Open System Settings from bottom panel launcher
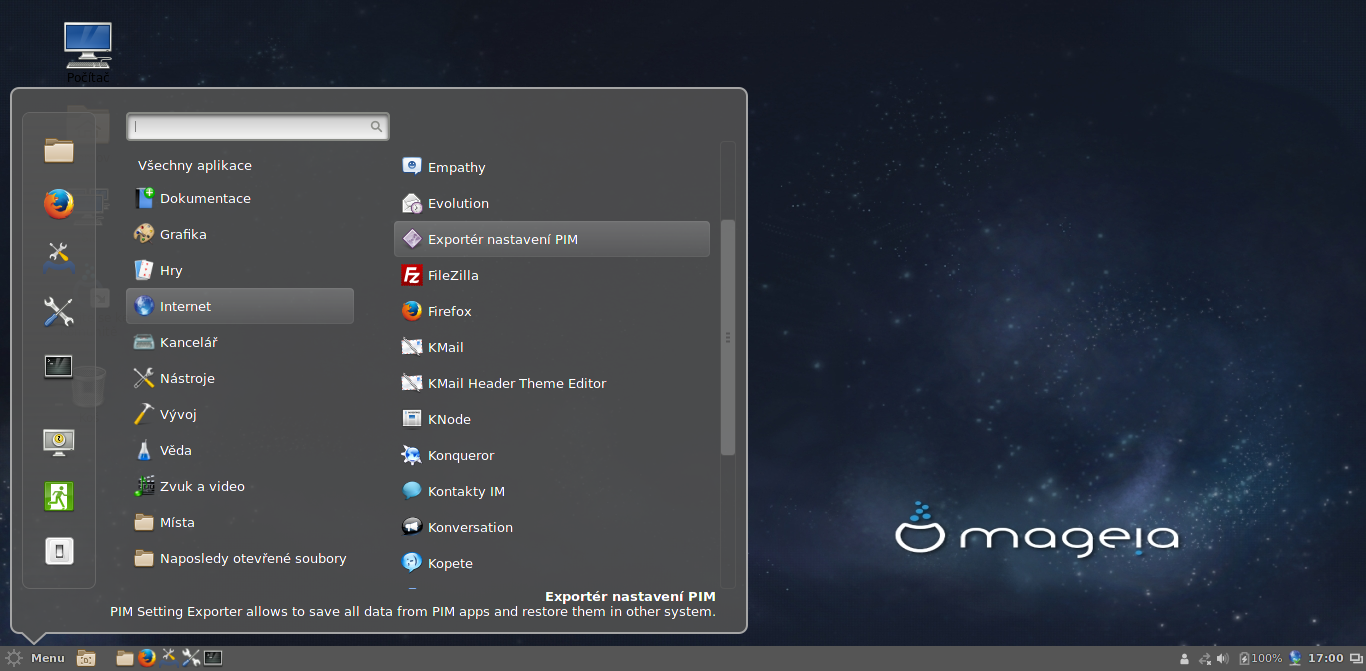Screen dimensions: 1366x671 [x=191, y=658]
